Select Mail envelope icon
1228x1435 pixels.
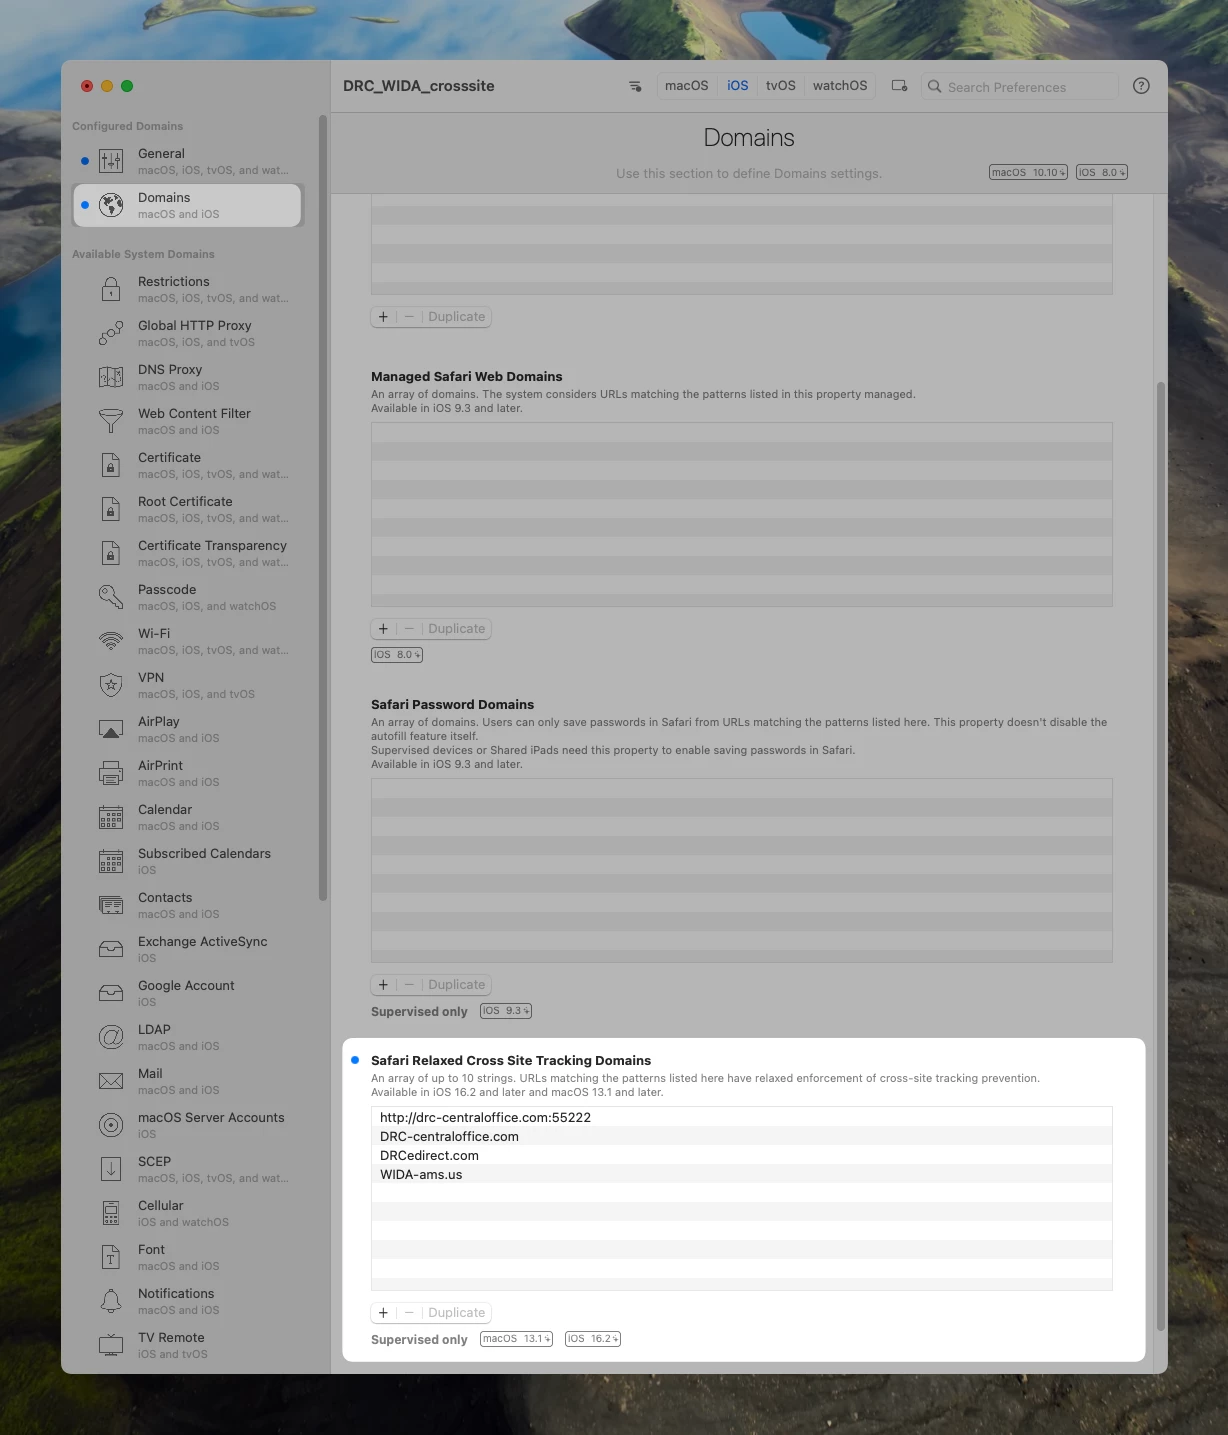(x=111, y=1081)
